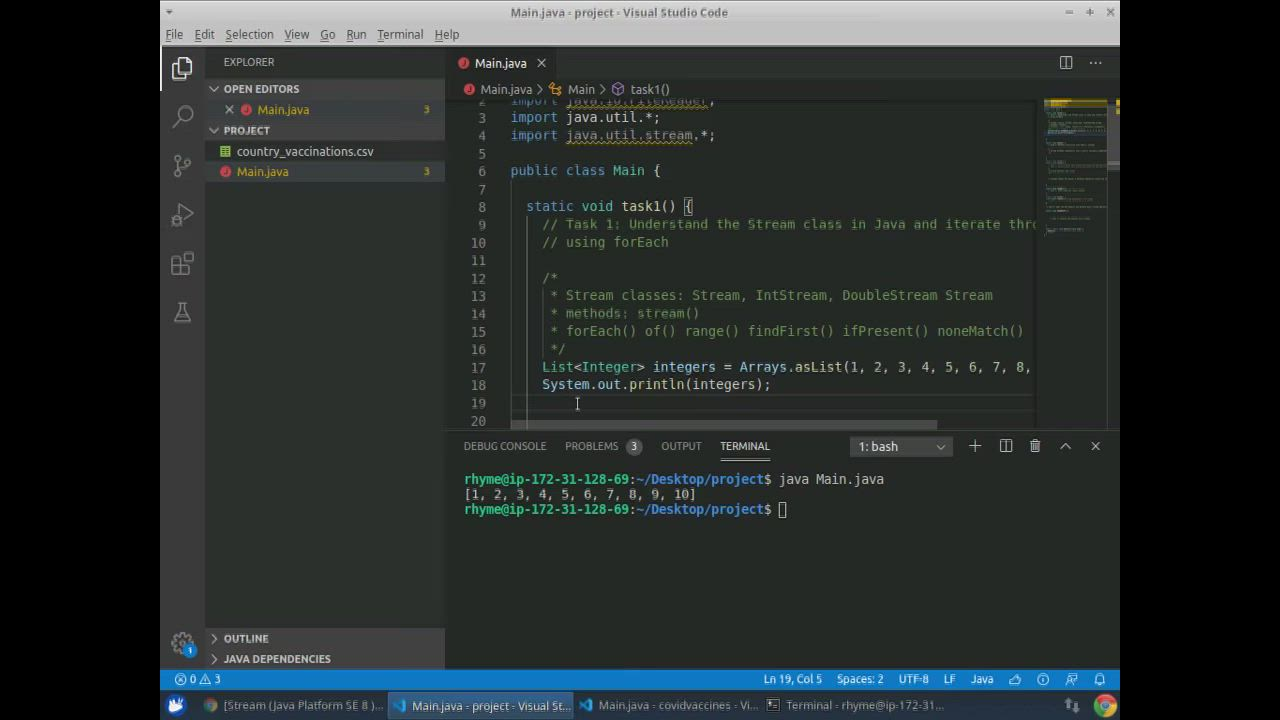The width and height of the screenshot is (1280, 720).
Task: Open the Run and Debug view
Action: (182, 215)
